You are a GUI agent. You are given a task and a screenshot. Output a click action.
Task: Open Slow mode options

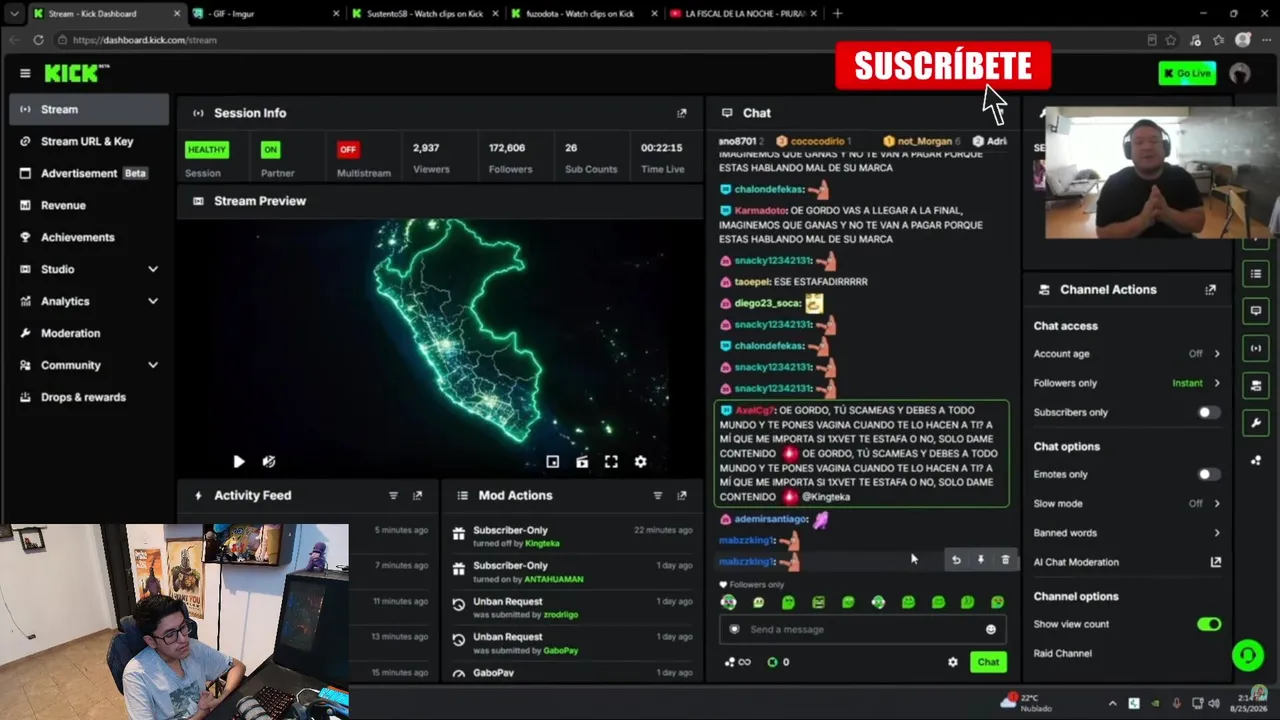[1127, 503]
